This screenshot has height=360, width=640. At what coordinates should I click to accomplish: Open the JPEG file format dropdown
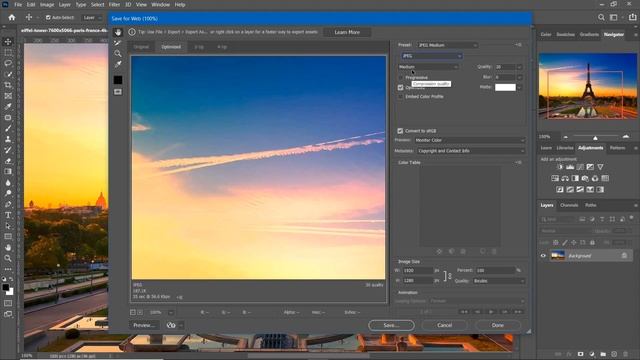click(432, 56)
